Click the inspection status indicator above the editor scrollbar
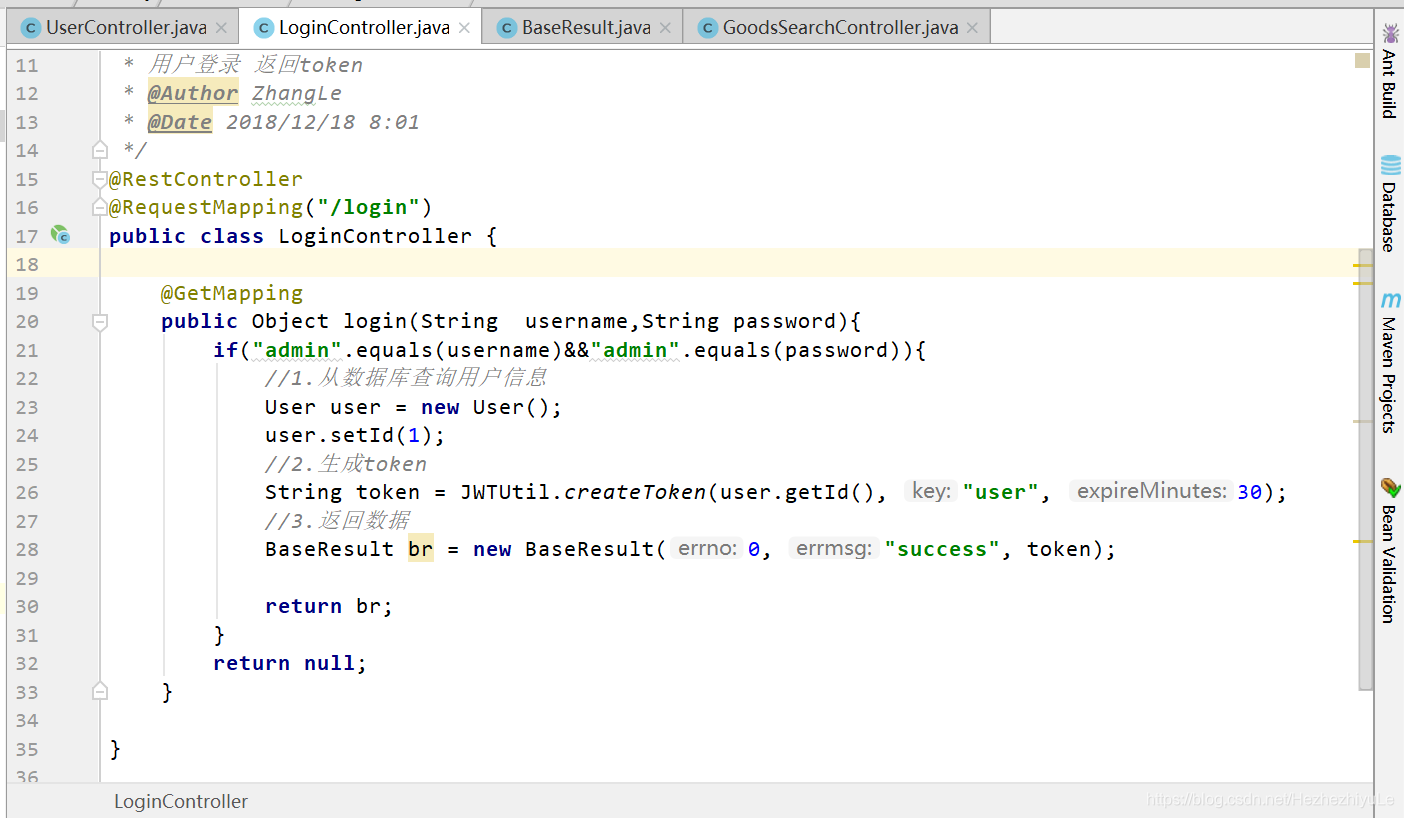Screen dimensions: 1404x818 (x=1362, y=60)
